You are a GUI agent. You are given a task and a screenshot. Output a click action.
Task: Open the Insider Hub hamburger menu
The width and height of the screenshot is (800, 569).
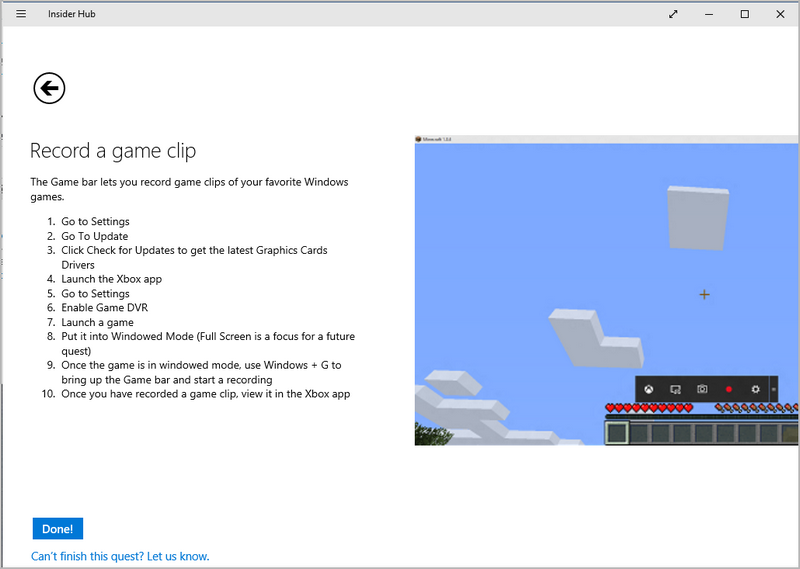21,14
